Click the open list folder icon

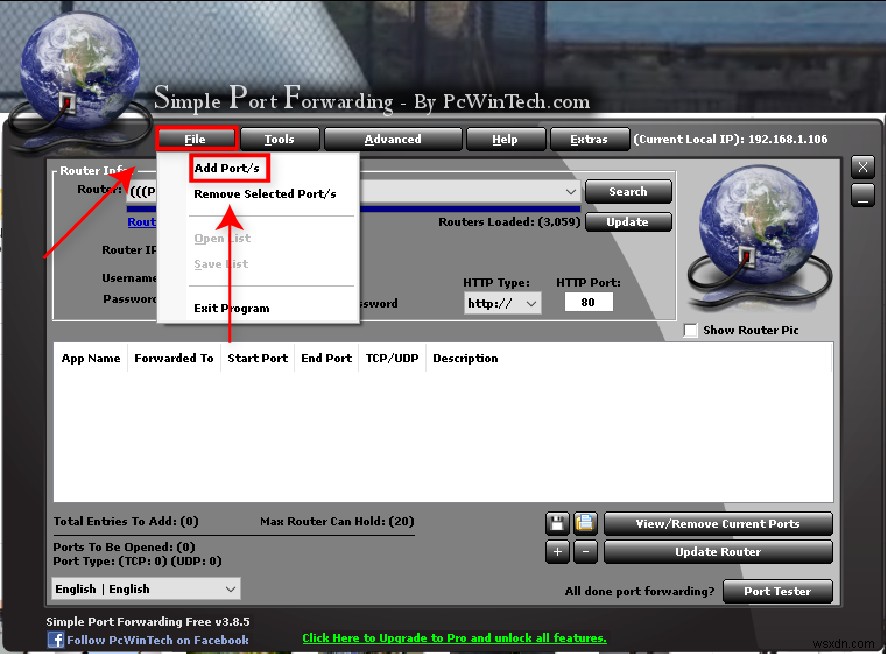coord(585,523)
